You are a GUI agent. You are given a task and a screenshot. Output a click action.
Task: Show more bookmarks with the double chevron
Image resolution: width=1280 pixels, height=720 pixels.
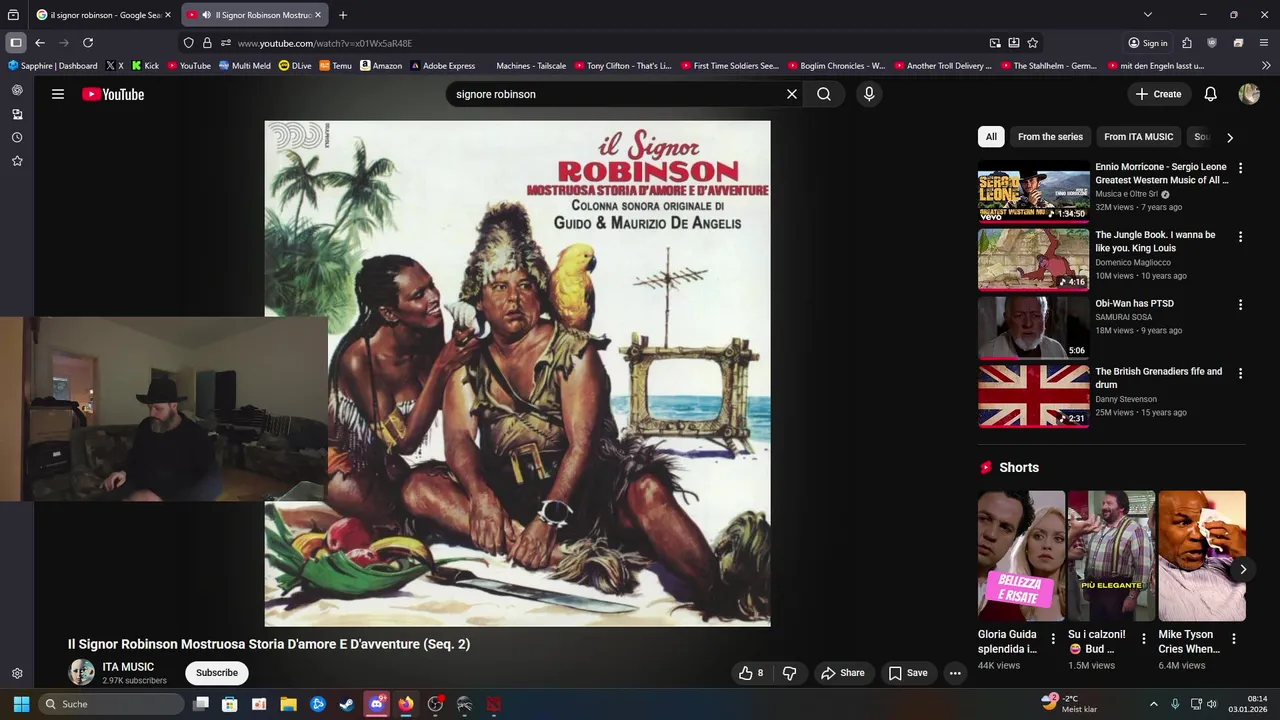1266,65
